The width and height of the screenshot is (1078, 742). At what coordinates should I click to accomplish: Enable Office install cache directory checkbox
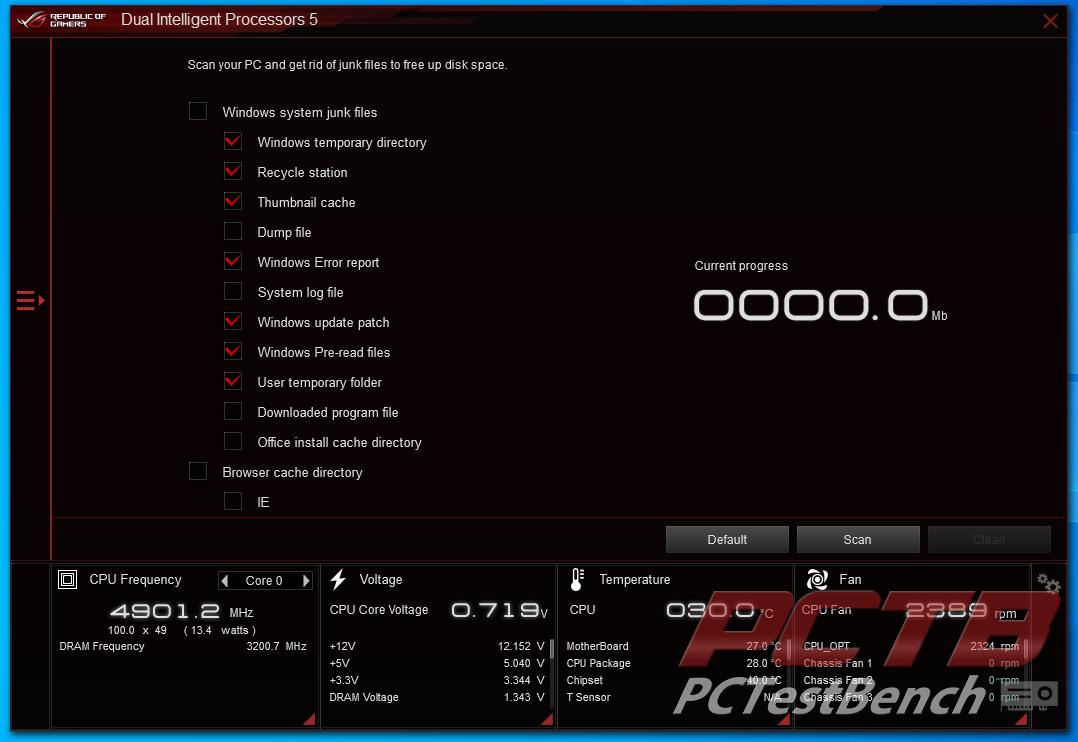click(x=233, y=441)
